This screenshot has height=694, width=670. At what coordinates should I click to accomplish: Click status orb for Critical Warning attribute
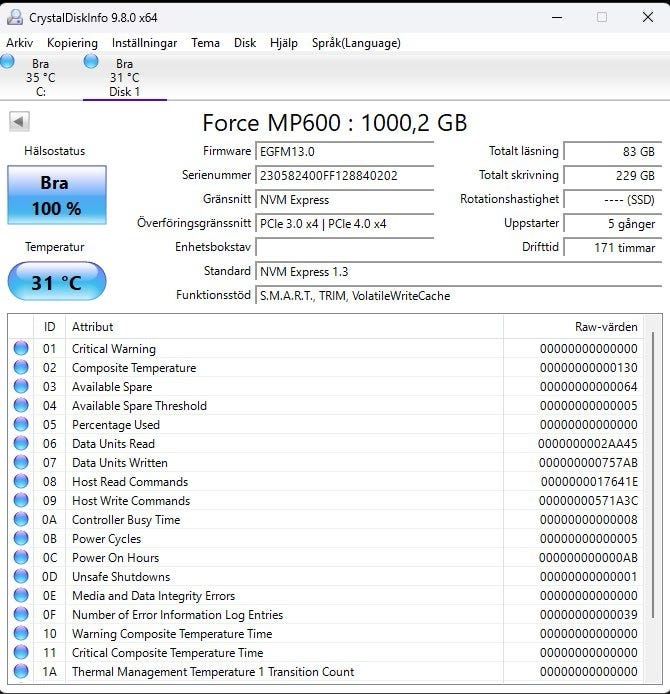tap(21, 349)
